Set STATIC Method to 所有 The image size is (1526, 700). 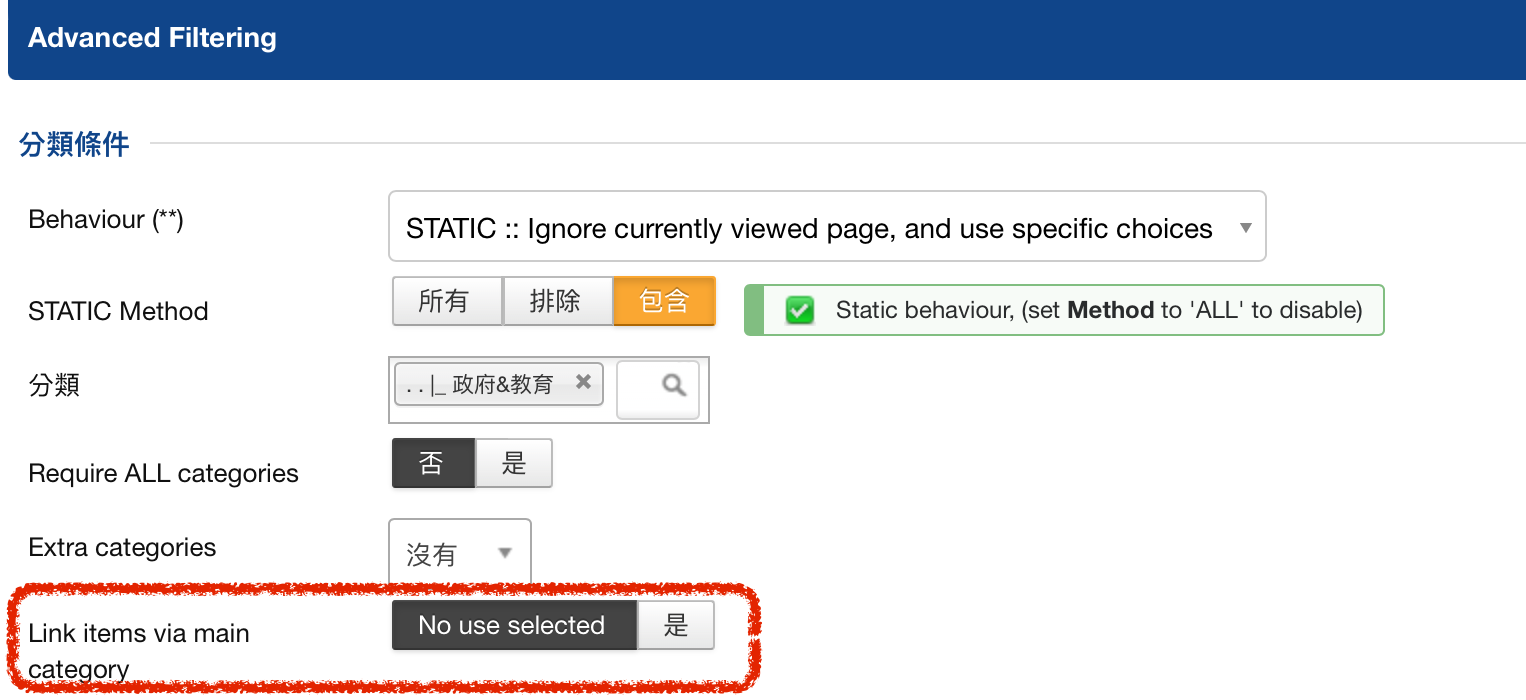tap(446, 301)
